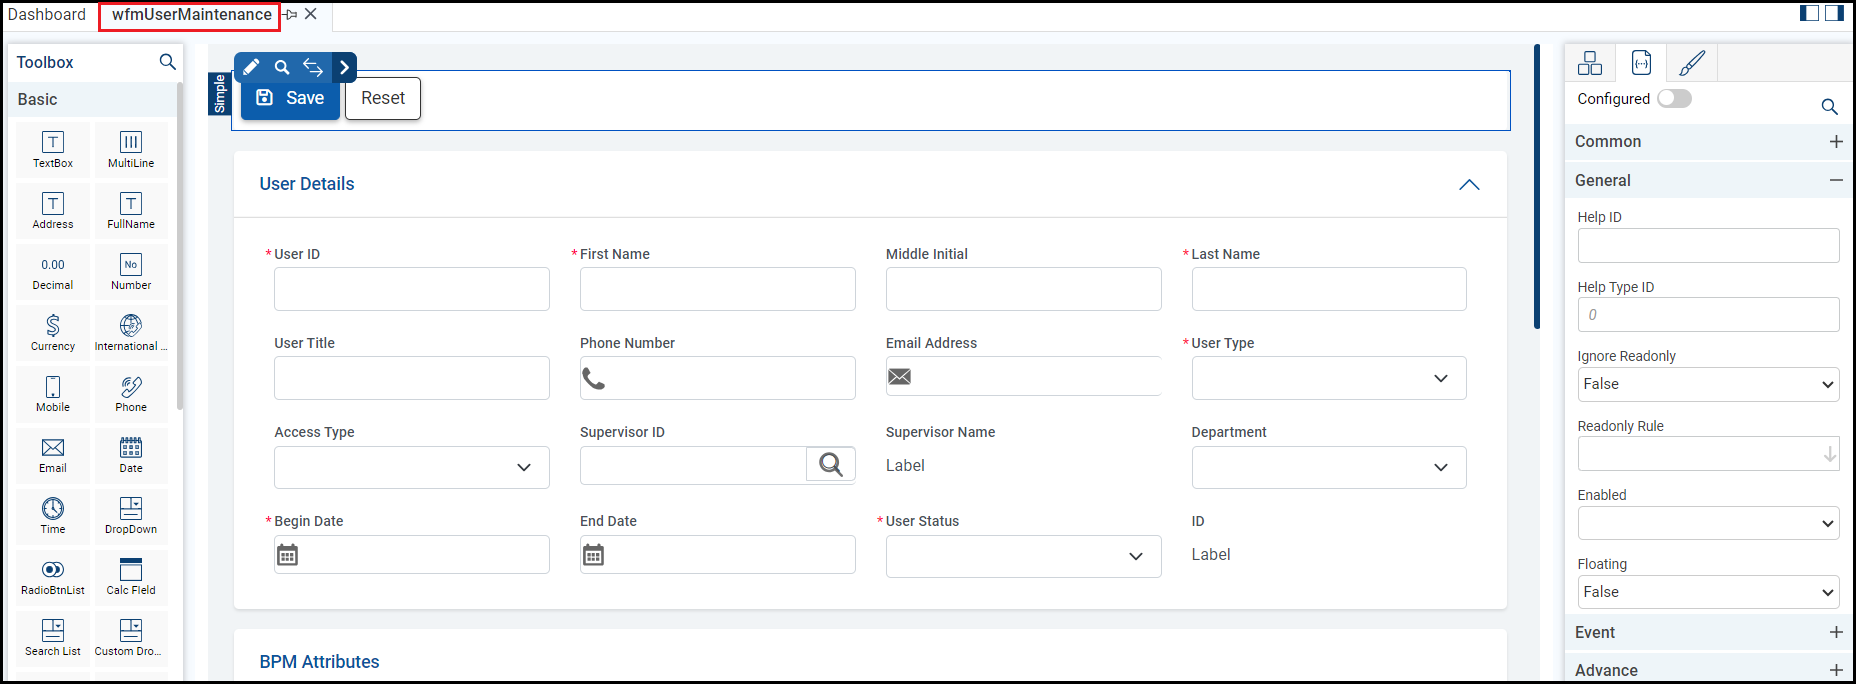Screen dimensions: 1856x684
Task: Open the Ignore Readonly dropdown
Action: pyautogui.click(x=1708, y=384)
